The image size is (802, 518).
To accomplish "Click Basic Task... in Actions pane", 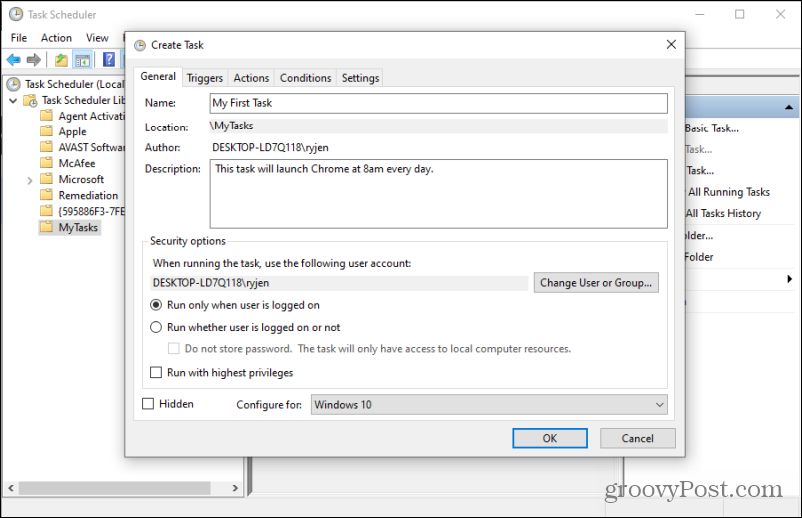I will tap(712, 128).
